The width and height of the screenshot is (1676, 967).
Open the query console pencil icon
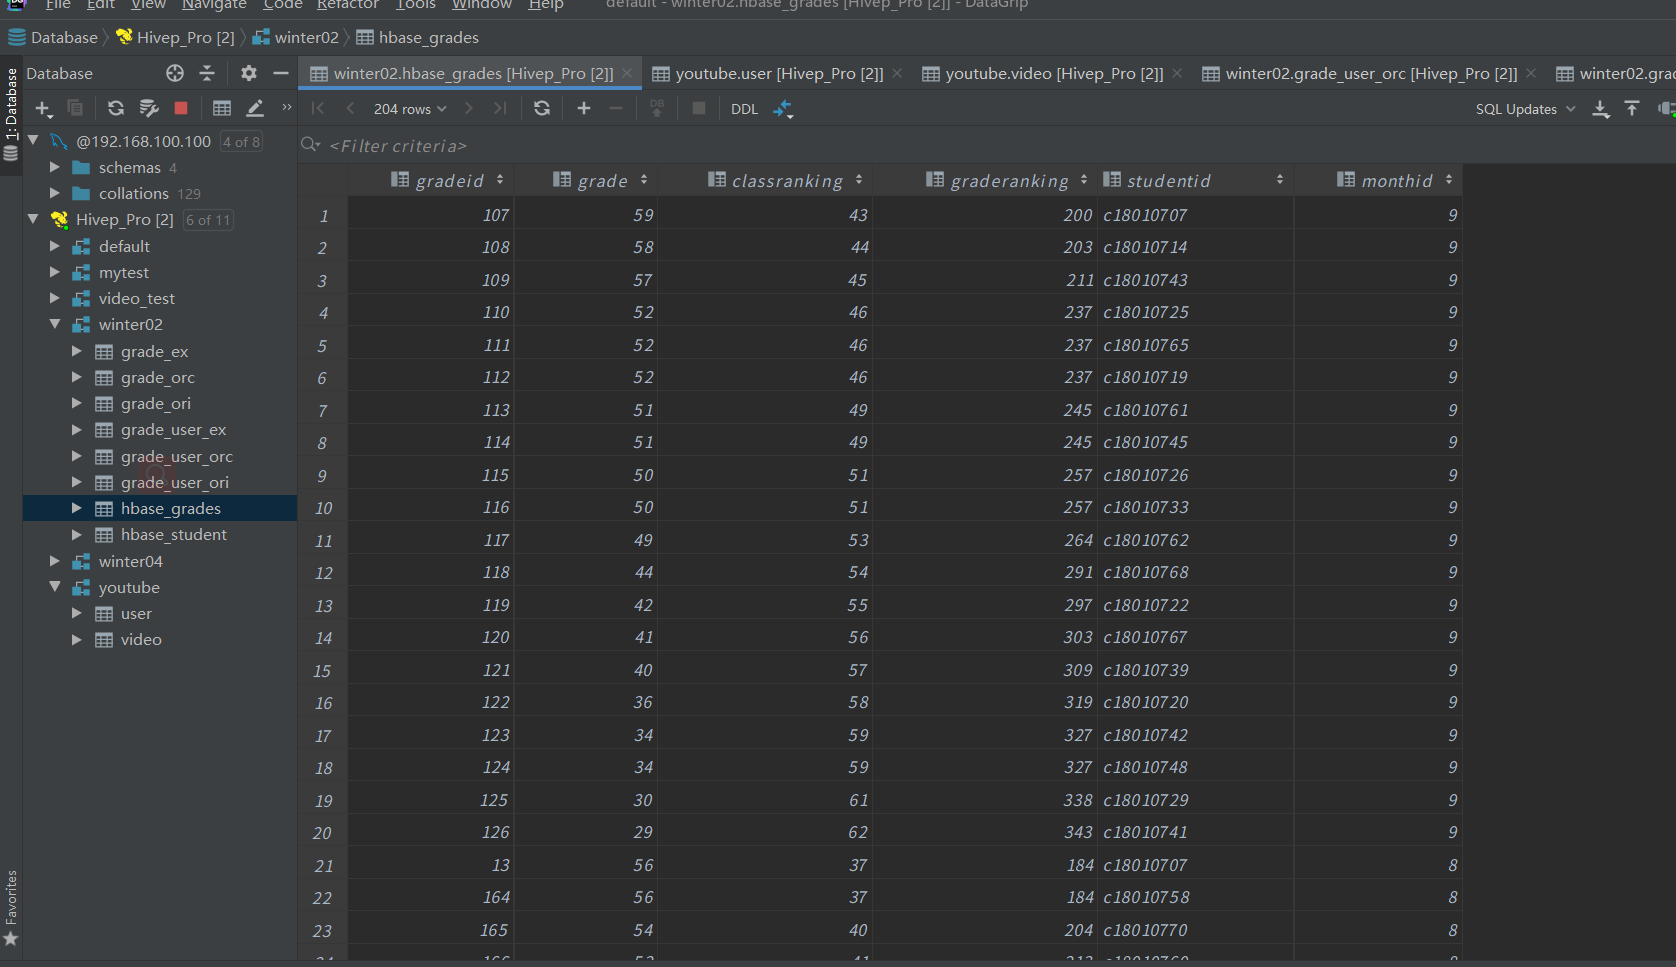tap(255, 108)
